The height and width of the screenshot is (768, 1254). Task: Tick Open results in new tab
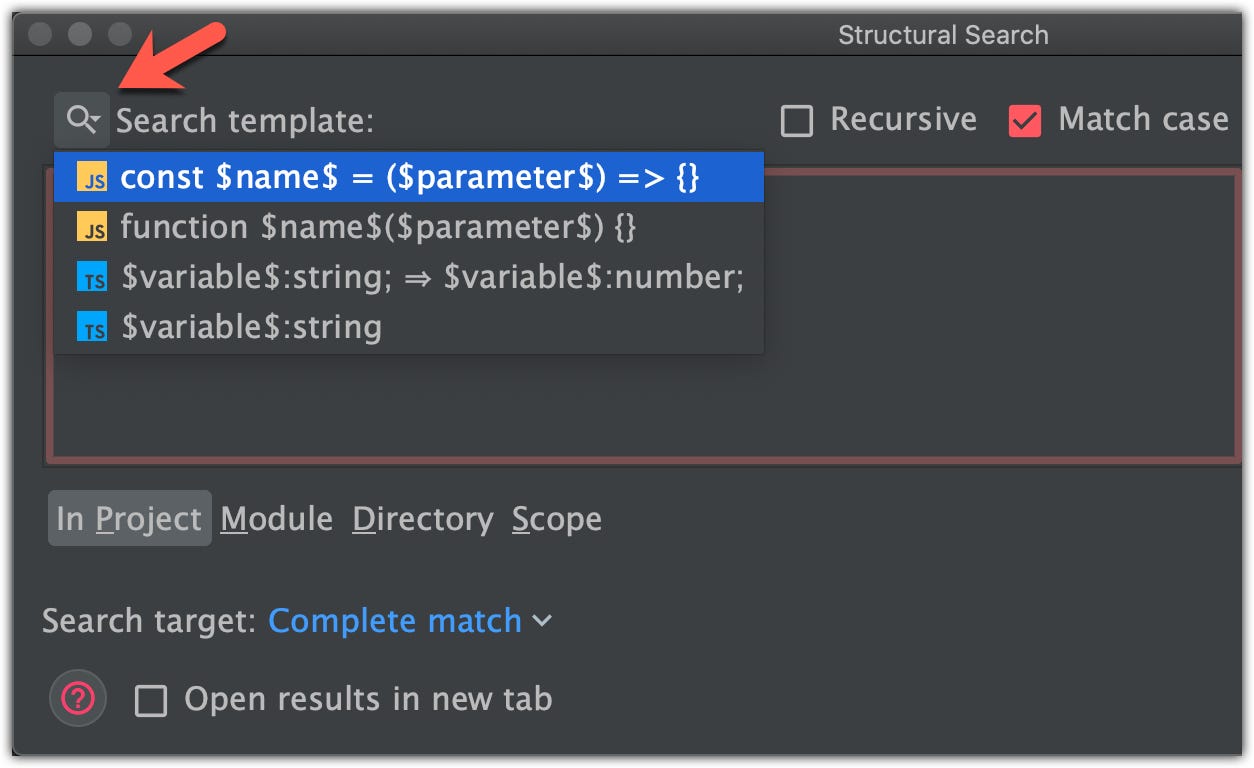pyautogui.click(x=151, y=700)
